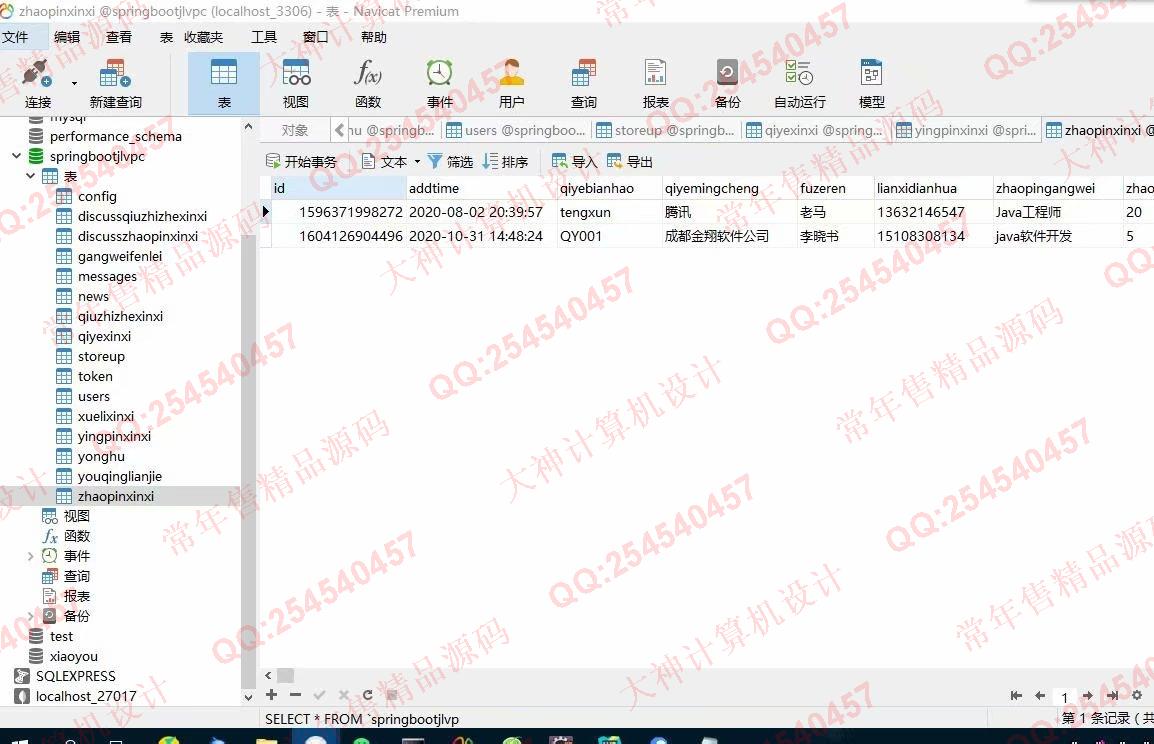Select the xiaoyou database
The width and height of the screenshot is (1154, 744).
pos(73,656)
